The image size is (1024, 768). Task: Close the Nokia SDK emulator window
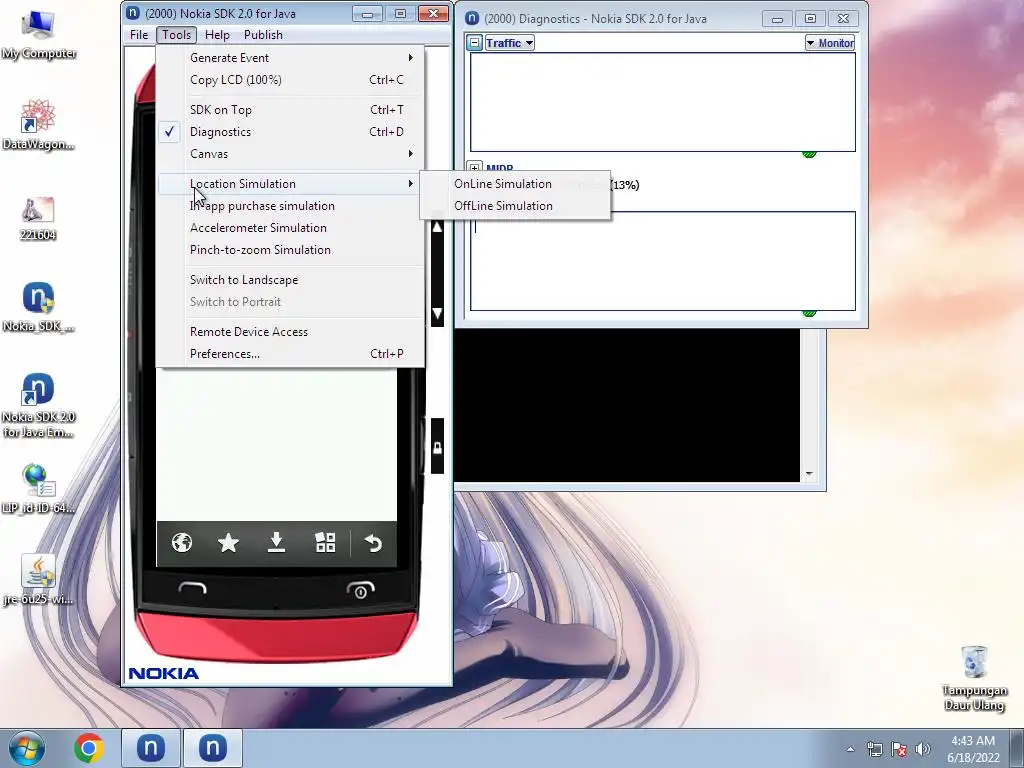[433, 14]
